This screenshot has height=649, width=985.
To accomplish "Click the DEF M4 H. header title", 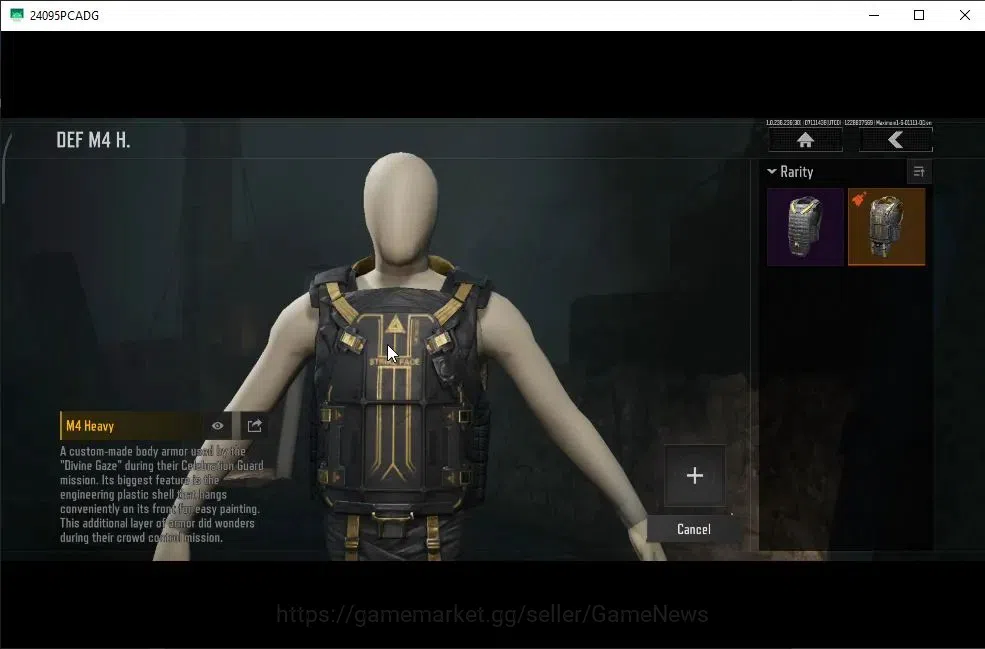I will point(94,140).
